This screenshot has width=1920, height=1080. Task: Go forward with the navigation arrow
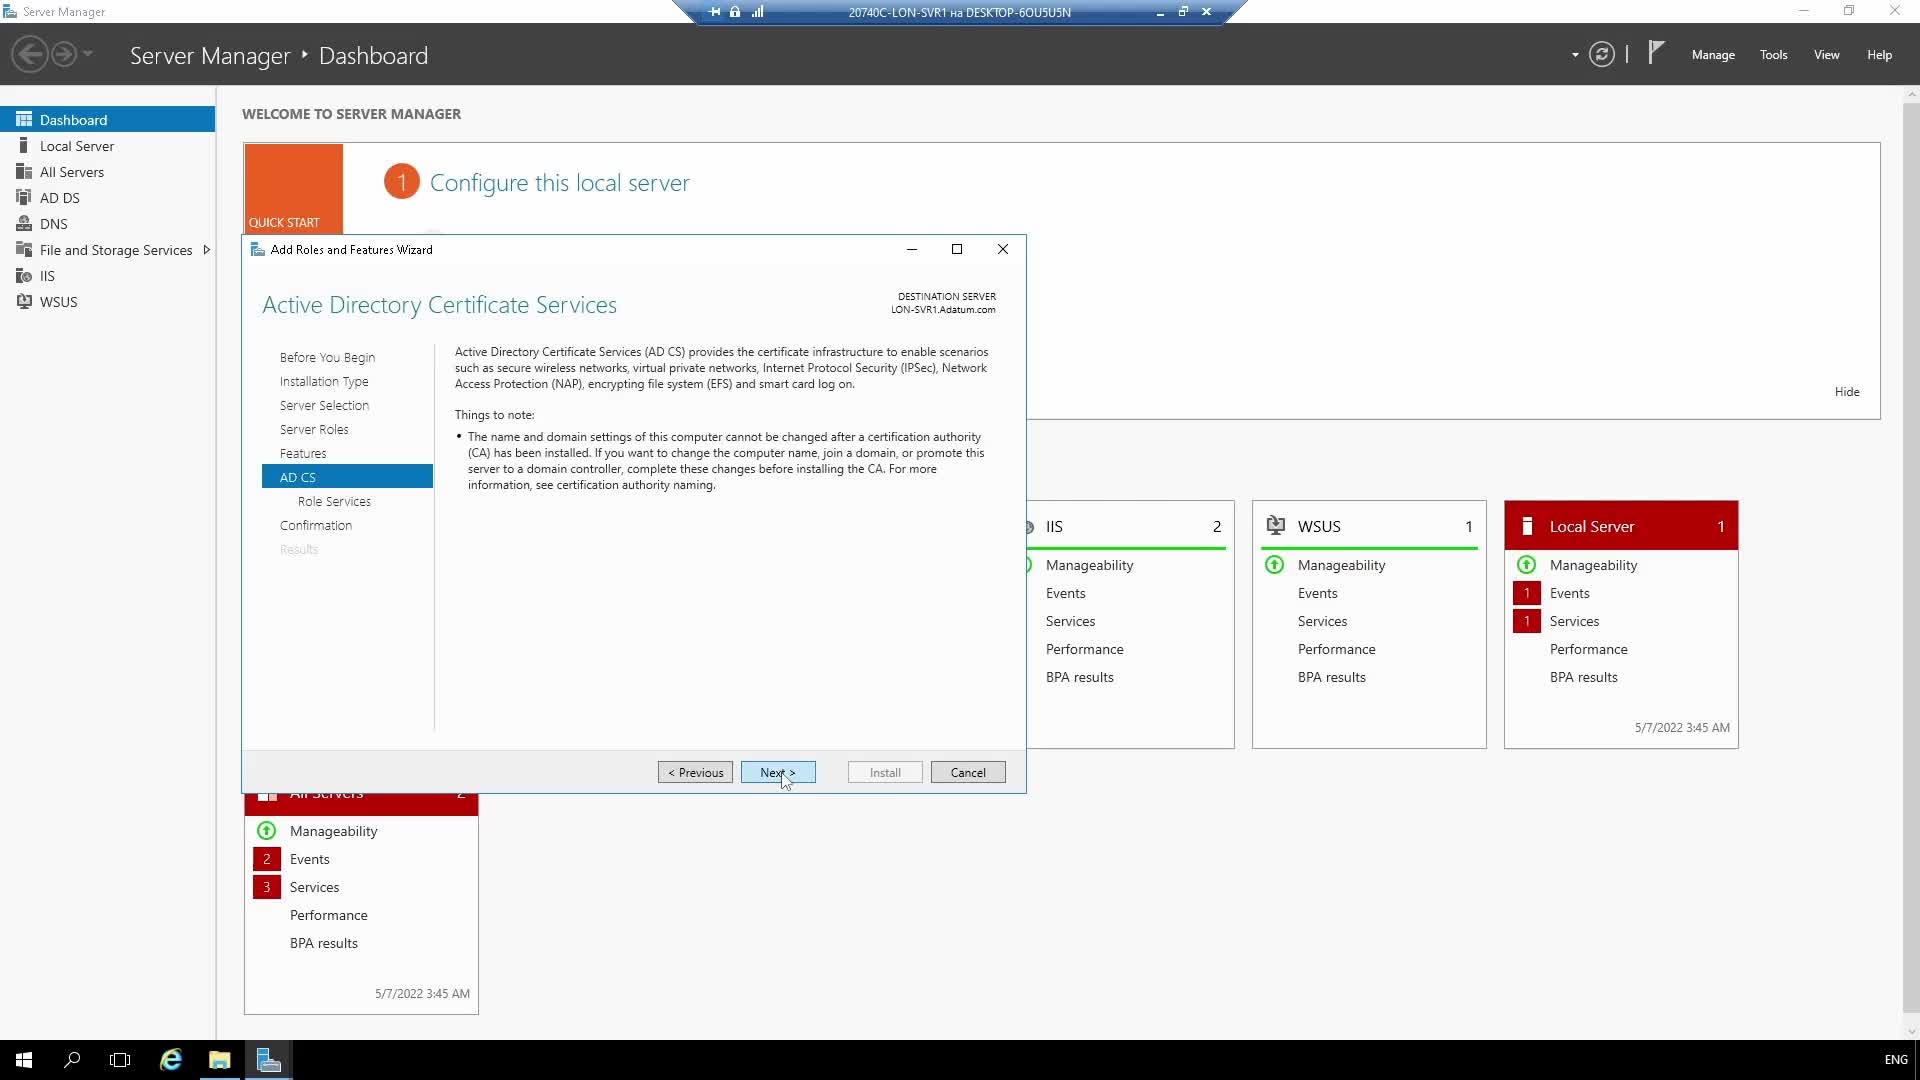tap(64, 54)
